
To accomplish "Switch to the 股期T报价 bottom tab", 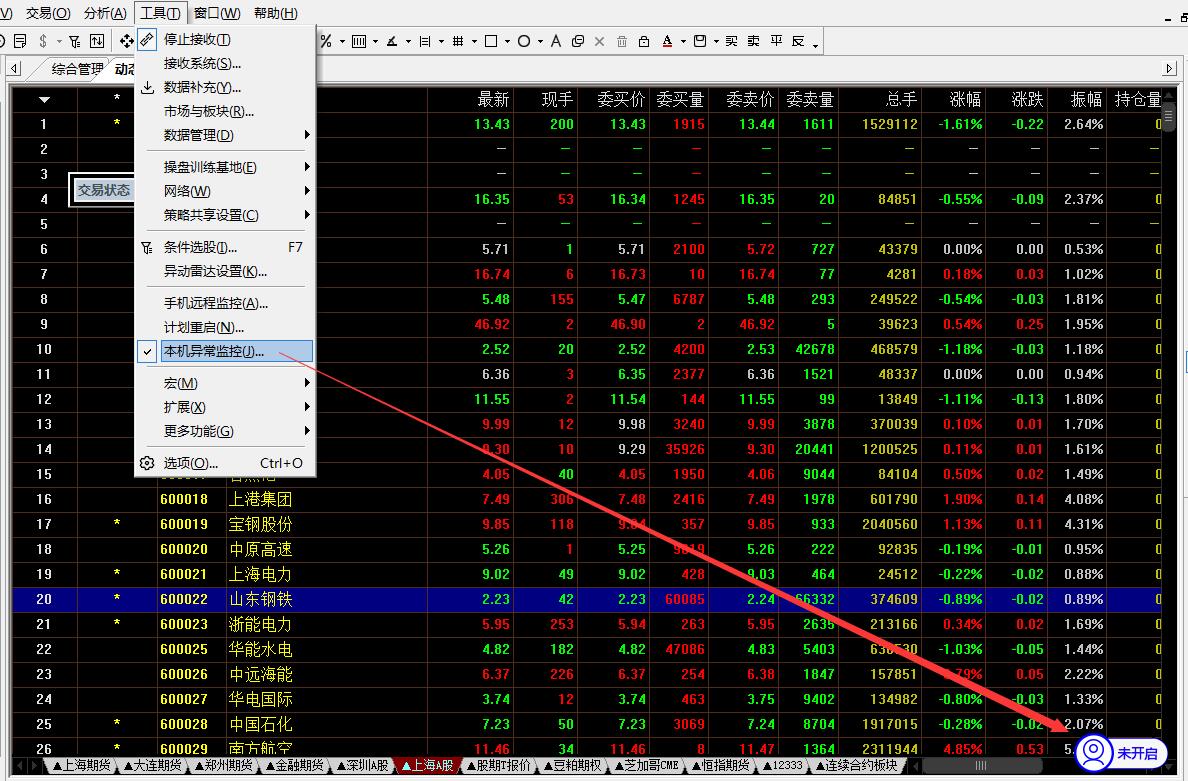I will tap(499, 766).
